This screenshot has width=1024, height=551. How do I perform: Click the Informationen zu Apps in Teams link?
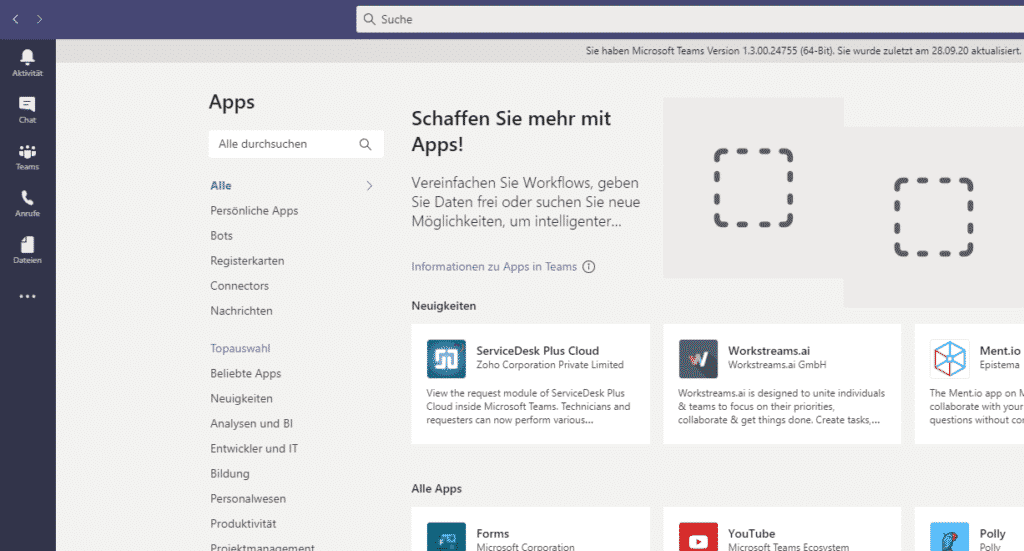(x=494, y=266)
